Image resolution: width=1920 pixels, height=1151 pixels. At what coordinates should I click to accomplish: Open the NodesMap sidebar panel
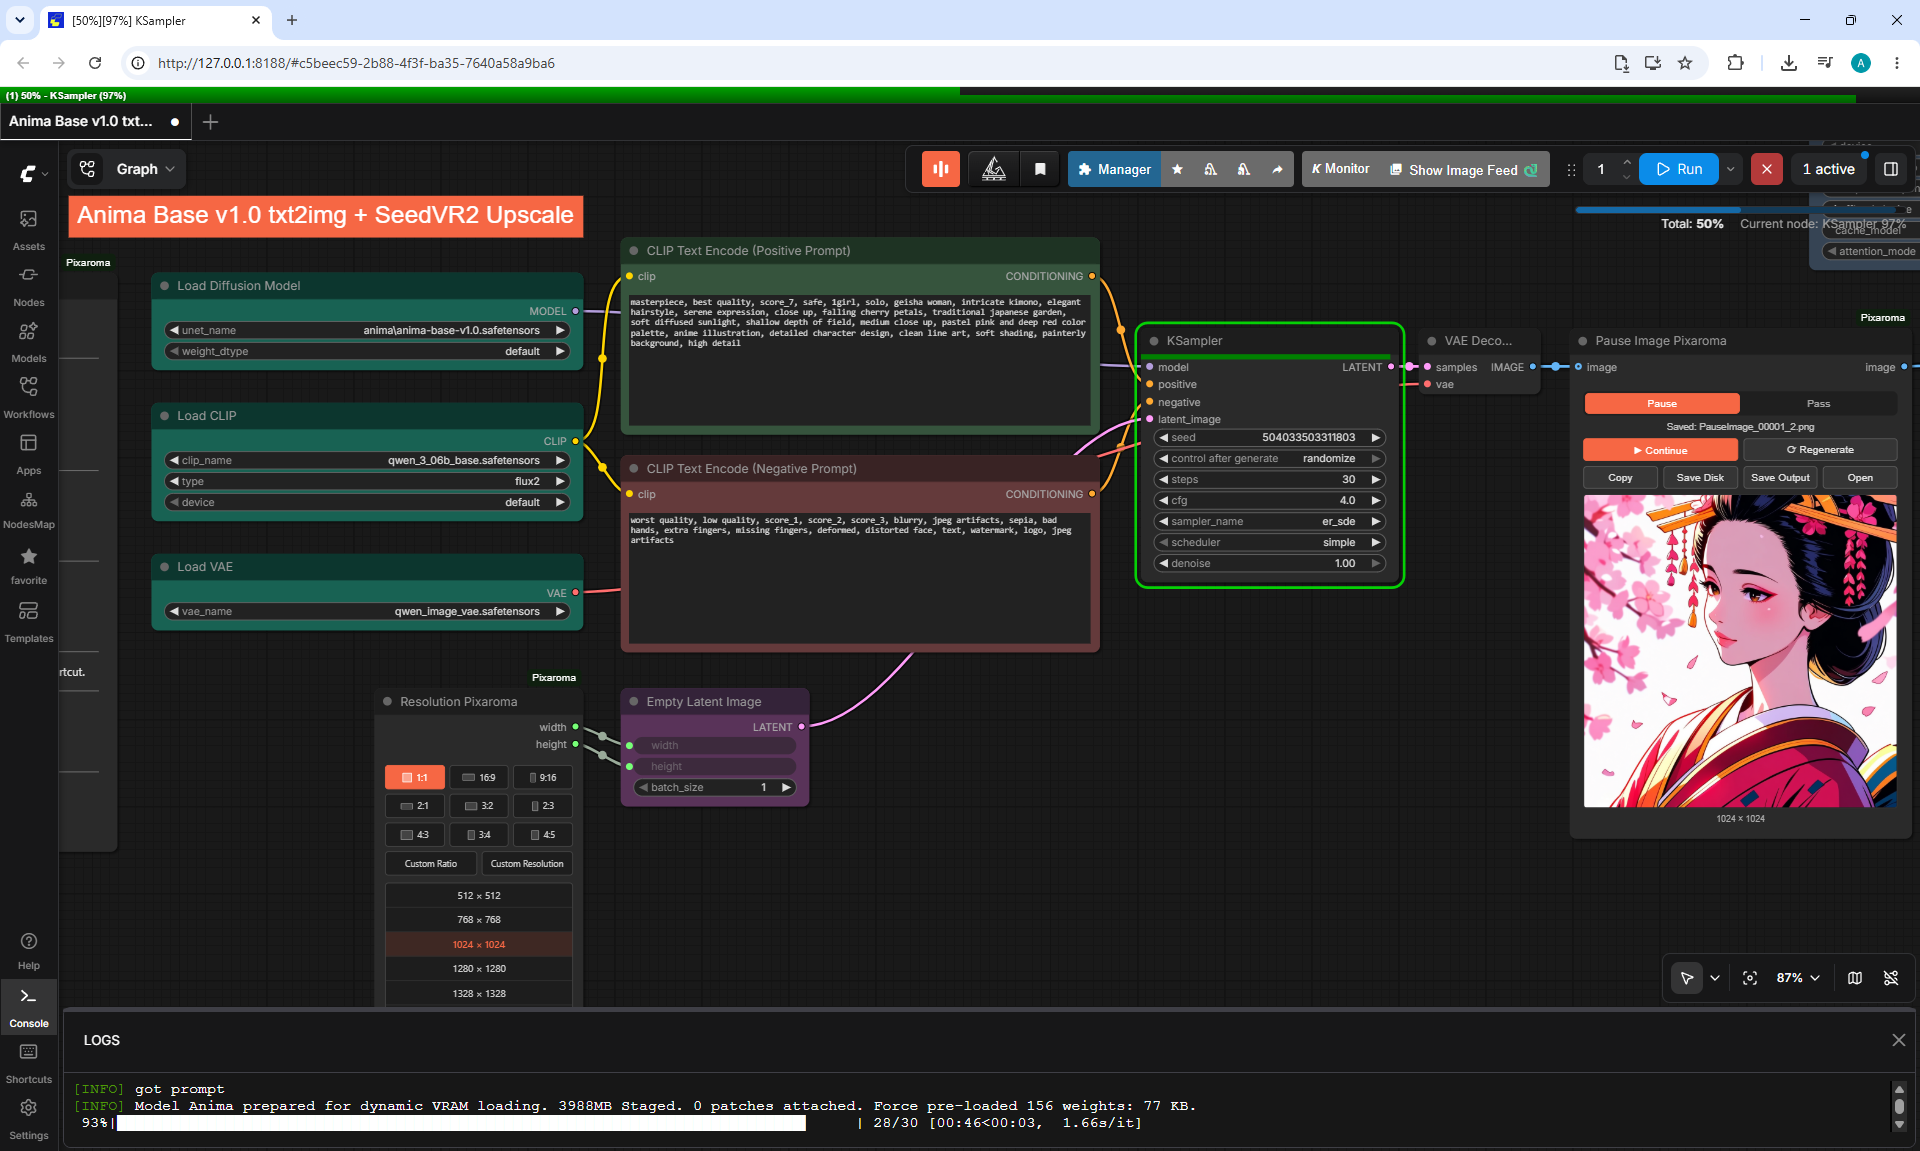click(x=28, y=509)
